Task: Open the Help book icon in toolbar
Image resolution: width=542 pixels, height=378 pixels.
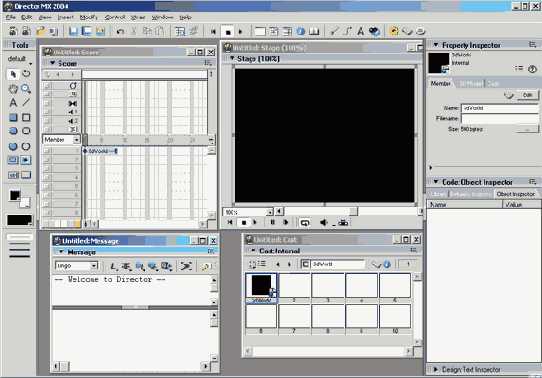Action: [314, 31]
